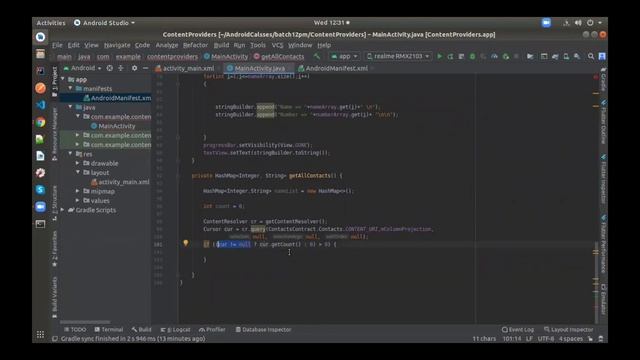
Task: Open the AVD Manager device icon
Action: point(566,56)
